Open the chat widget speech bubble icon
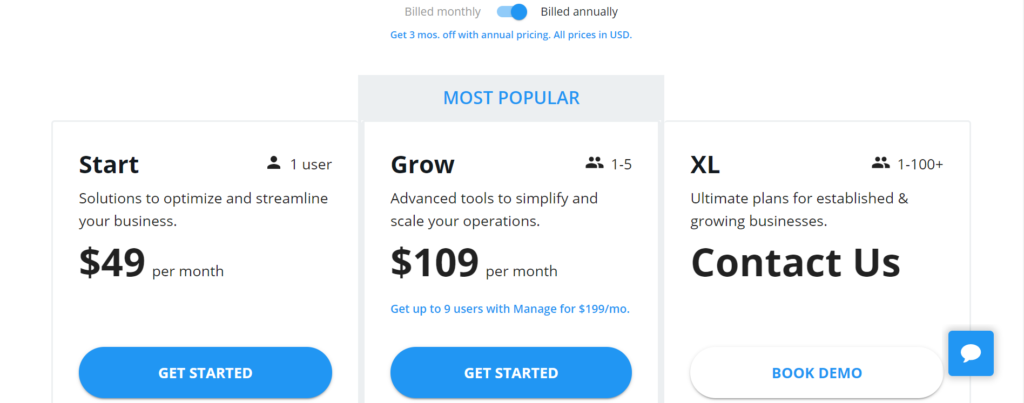Viewport: 1024px width, 403px height. [970, 353]
